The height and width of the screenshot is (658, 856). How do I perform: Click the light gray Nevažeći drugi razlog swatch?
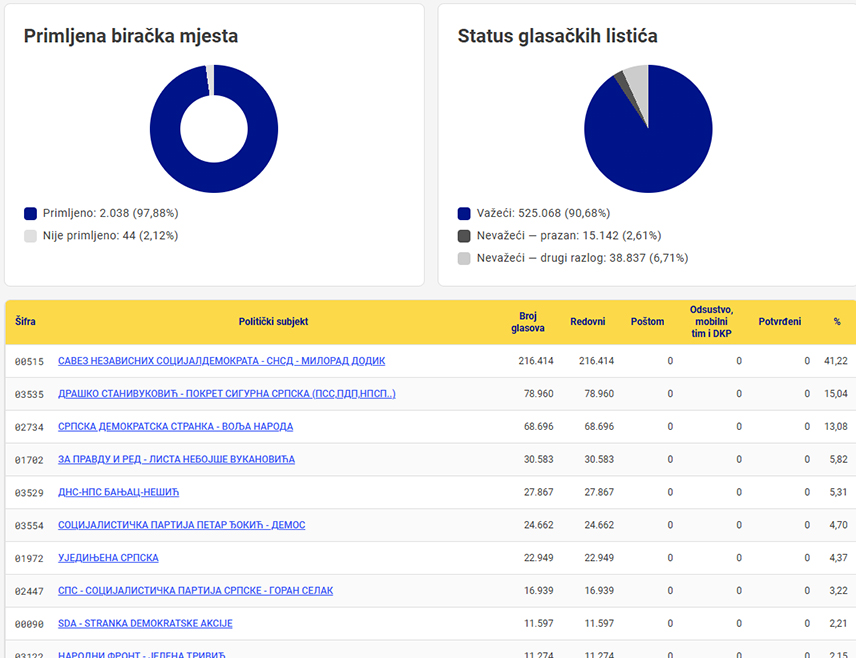click(464, 258)
